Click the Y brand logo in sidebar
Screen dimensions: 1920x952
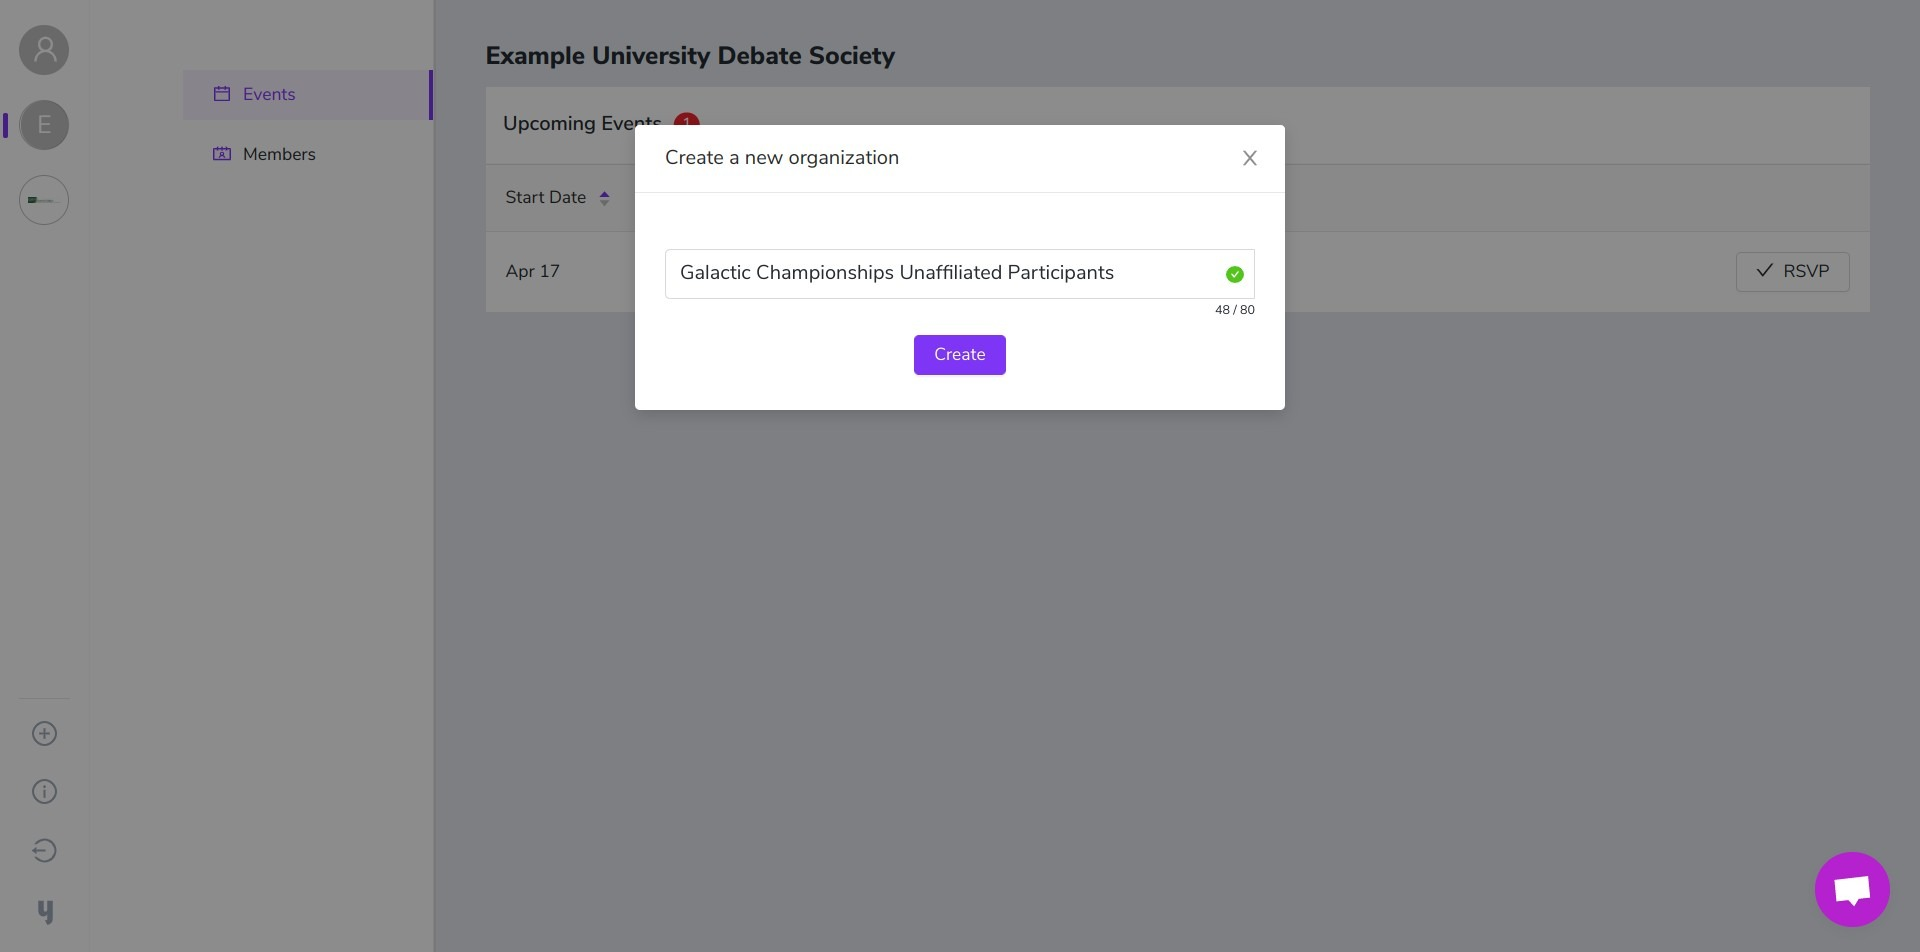(45, 912)
